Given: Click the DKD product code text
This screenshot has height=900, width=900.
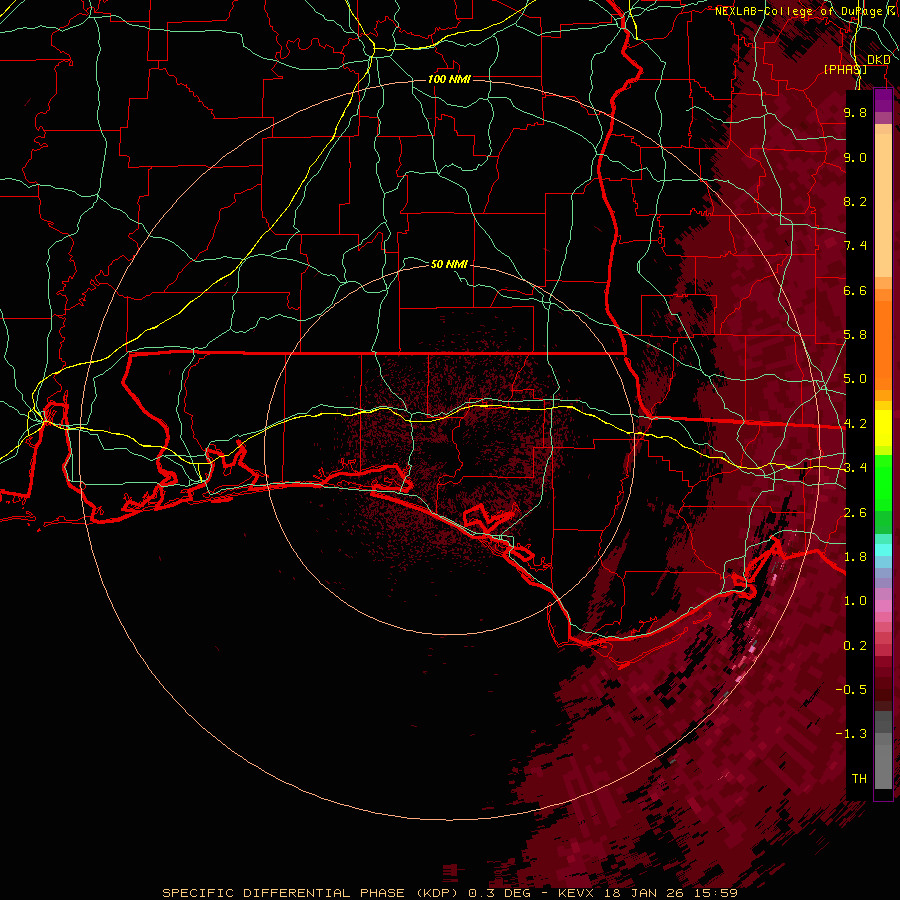Looking at the screenshot, I should pos(879,59).
